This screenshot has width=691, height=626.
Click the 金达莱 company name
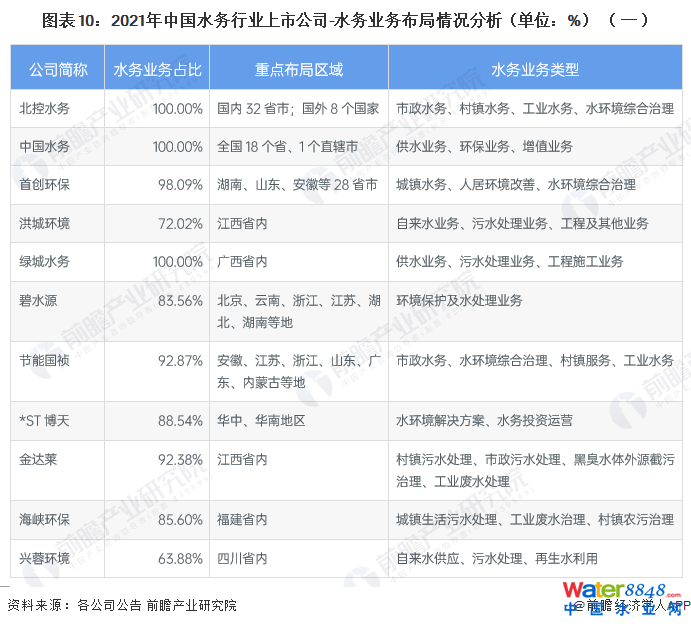(x=39, y=459)
